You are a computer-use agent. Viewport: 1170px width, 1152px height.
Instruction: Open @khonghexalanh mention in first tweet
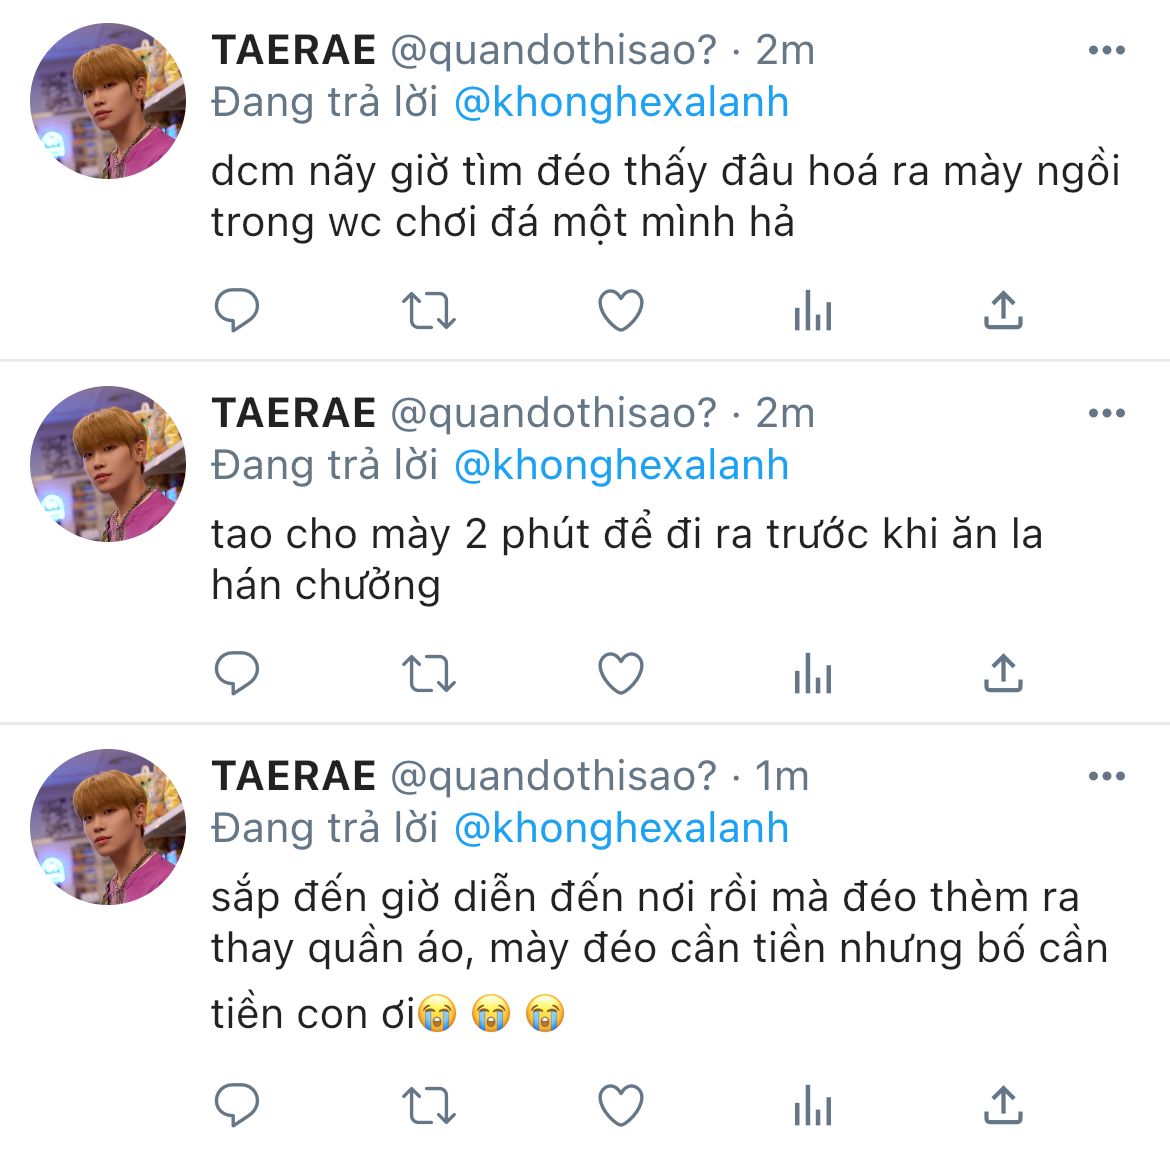pyautogui.click(x=622, y=102)
